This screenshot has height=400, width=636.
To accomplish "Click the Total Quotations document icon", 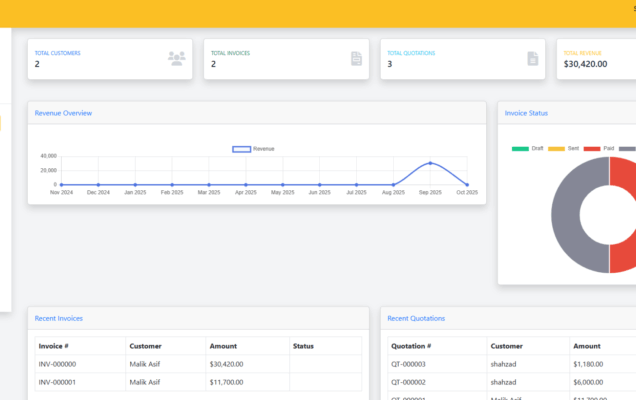I will [x=533, y=58].
